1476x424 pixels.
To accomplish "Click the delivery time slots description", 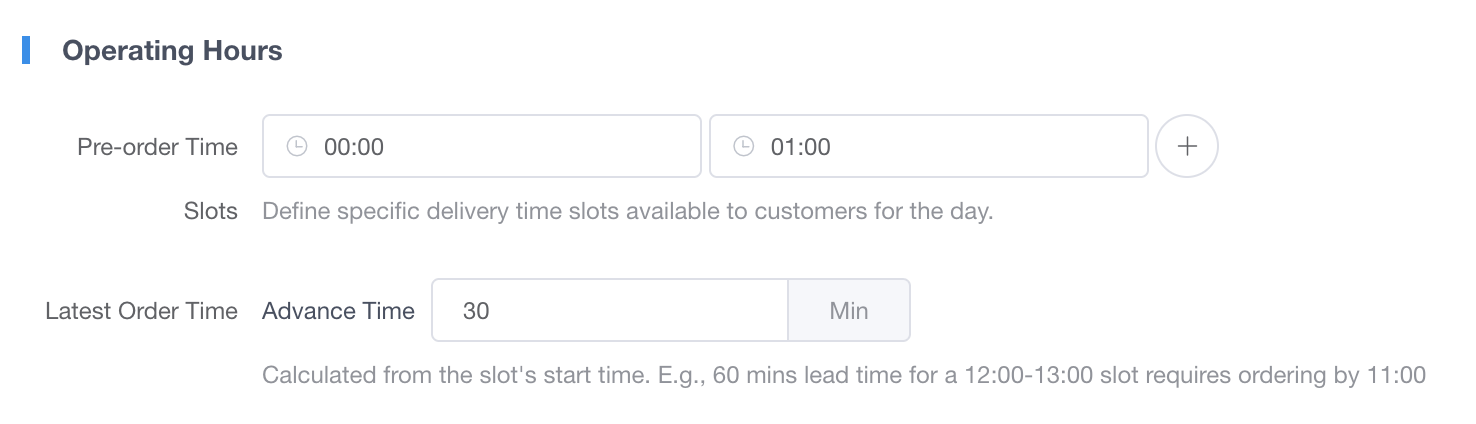I will pyautogui.click(x=627, y=212).
